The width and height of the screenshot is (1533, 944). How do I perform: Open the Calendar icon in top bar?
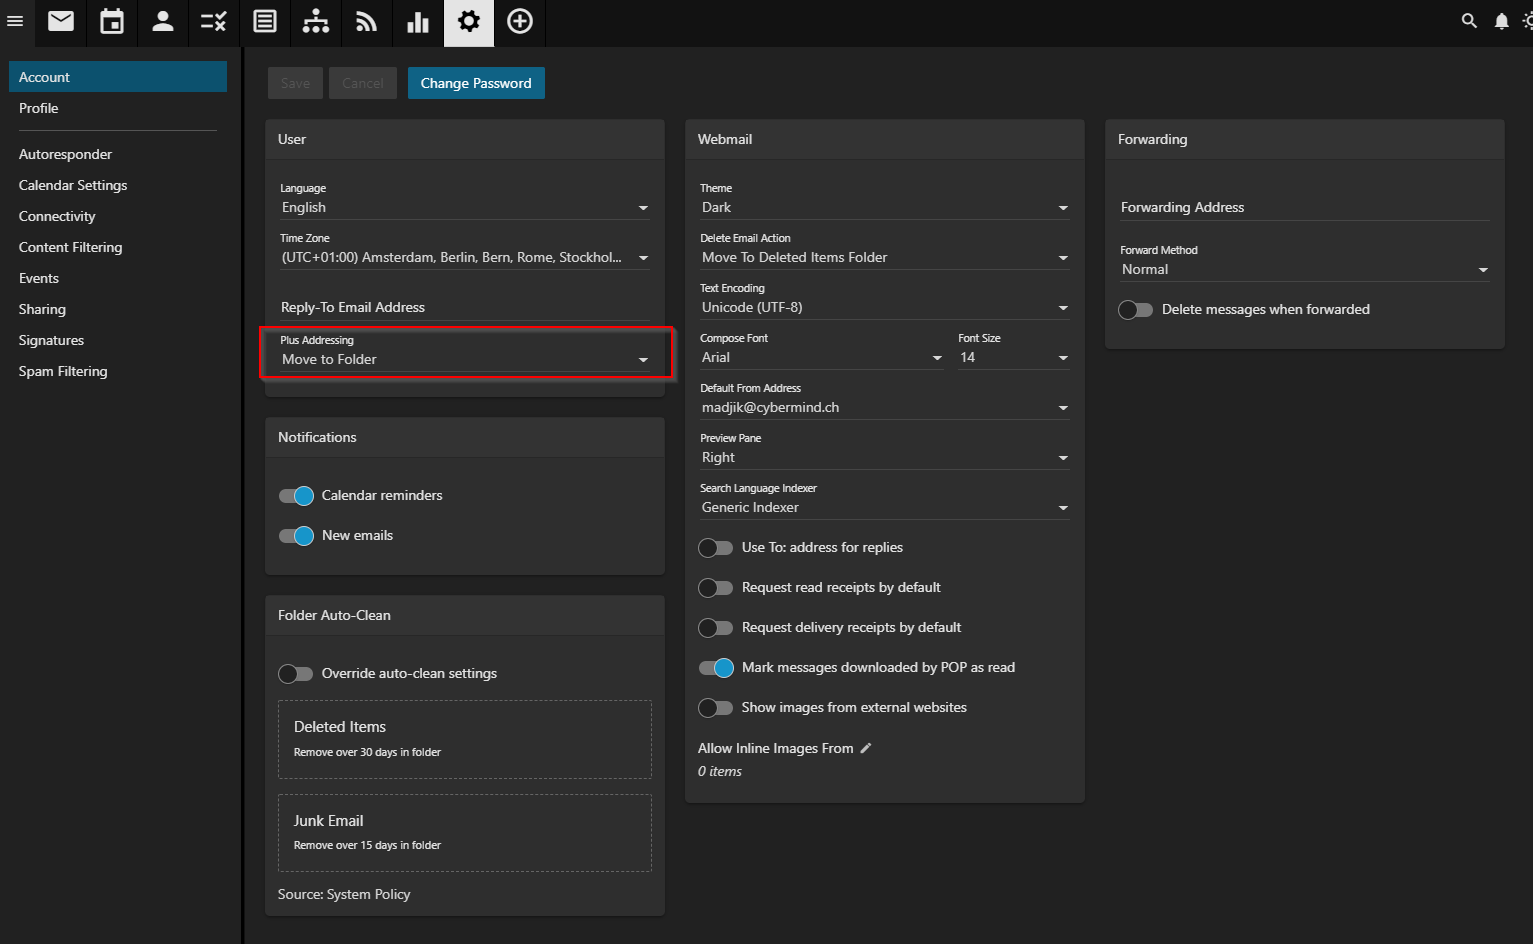point(112,22)
